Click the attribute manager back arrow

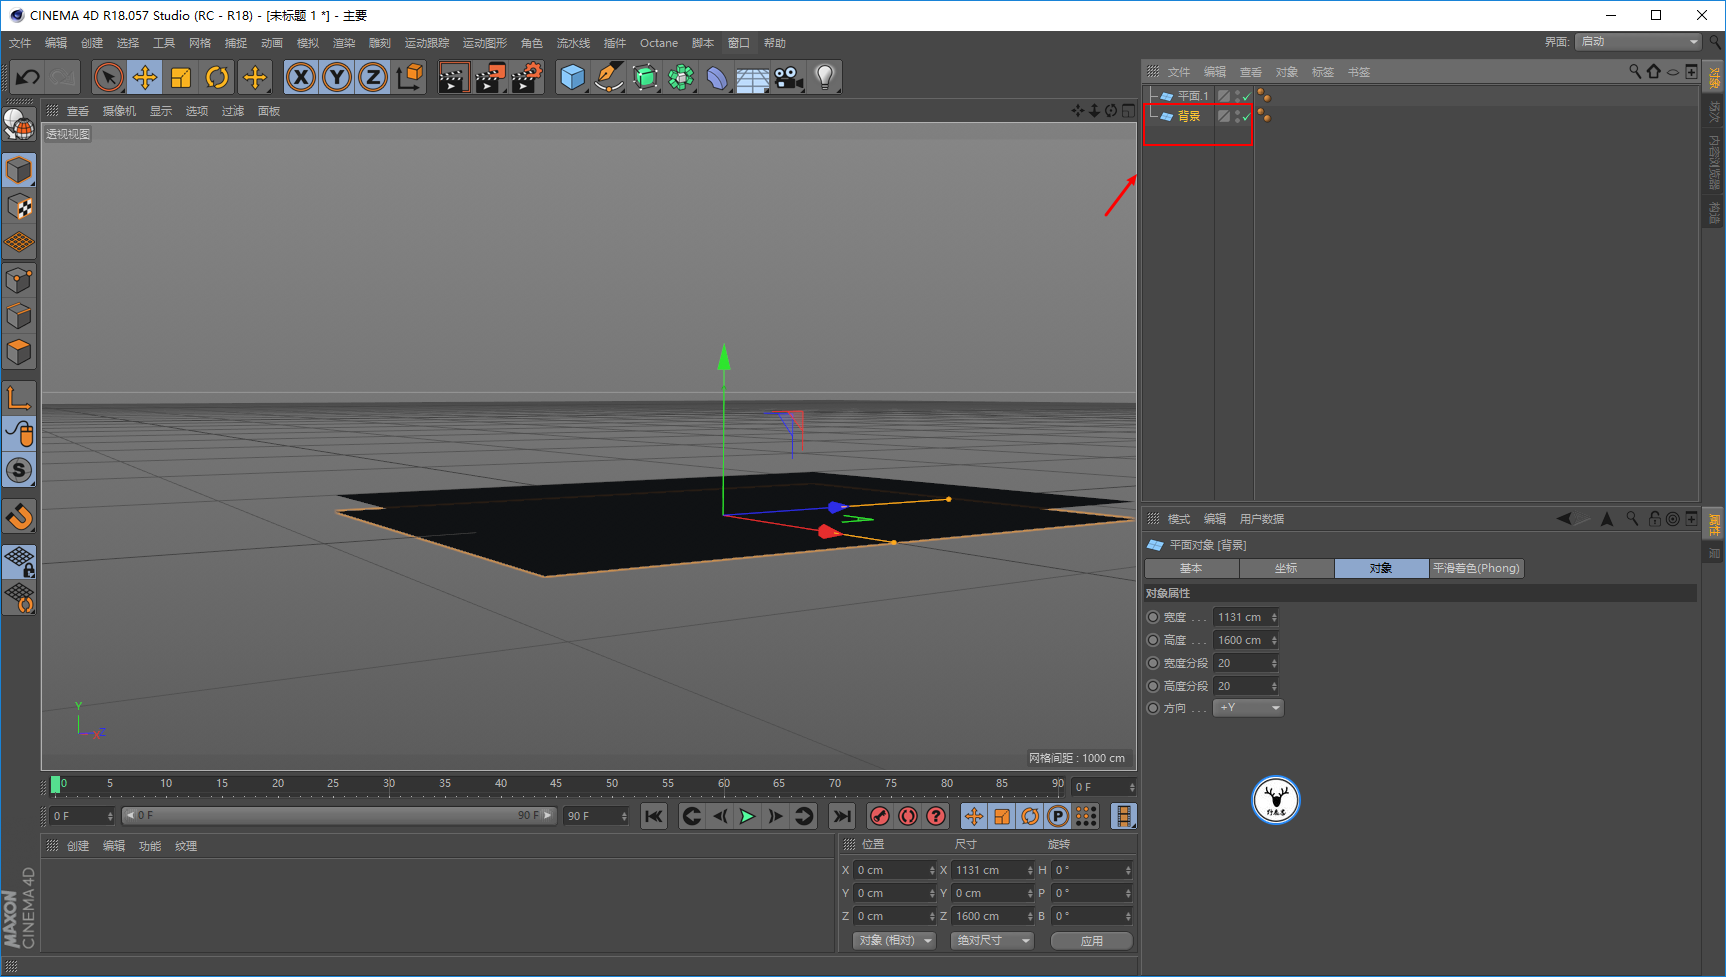pyautogui.click(x=1565, y=518)
